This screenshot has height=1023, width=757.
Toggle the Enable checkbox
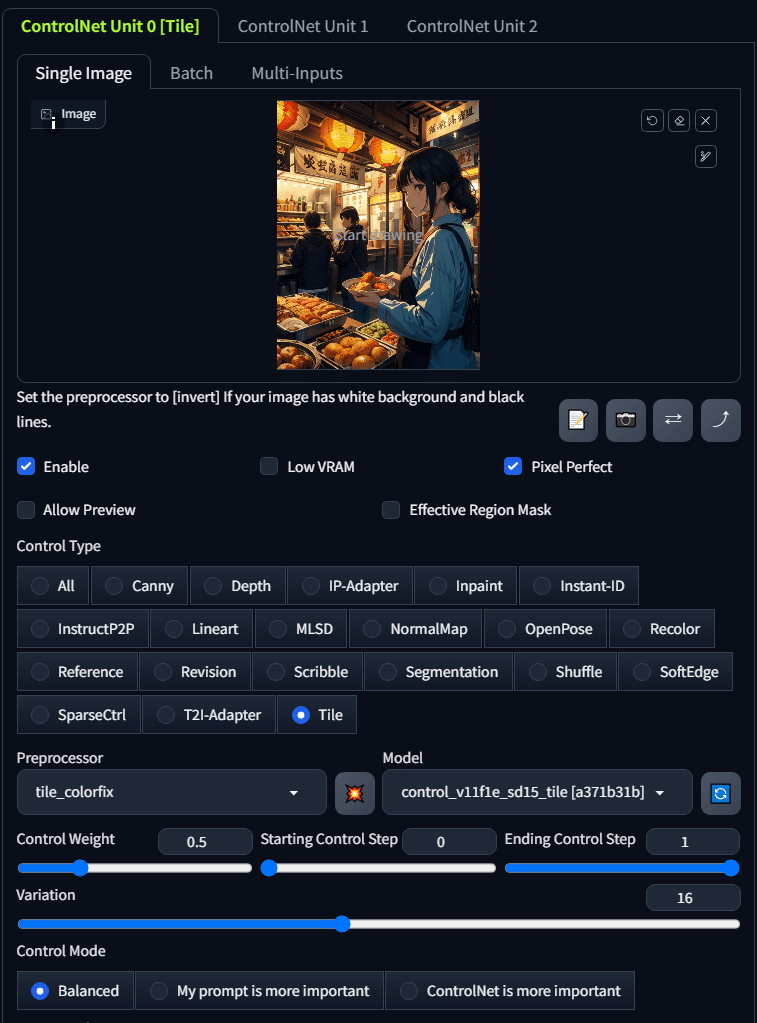click(x=26, y=466)
